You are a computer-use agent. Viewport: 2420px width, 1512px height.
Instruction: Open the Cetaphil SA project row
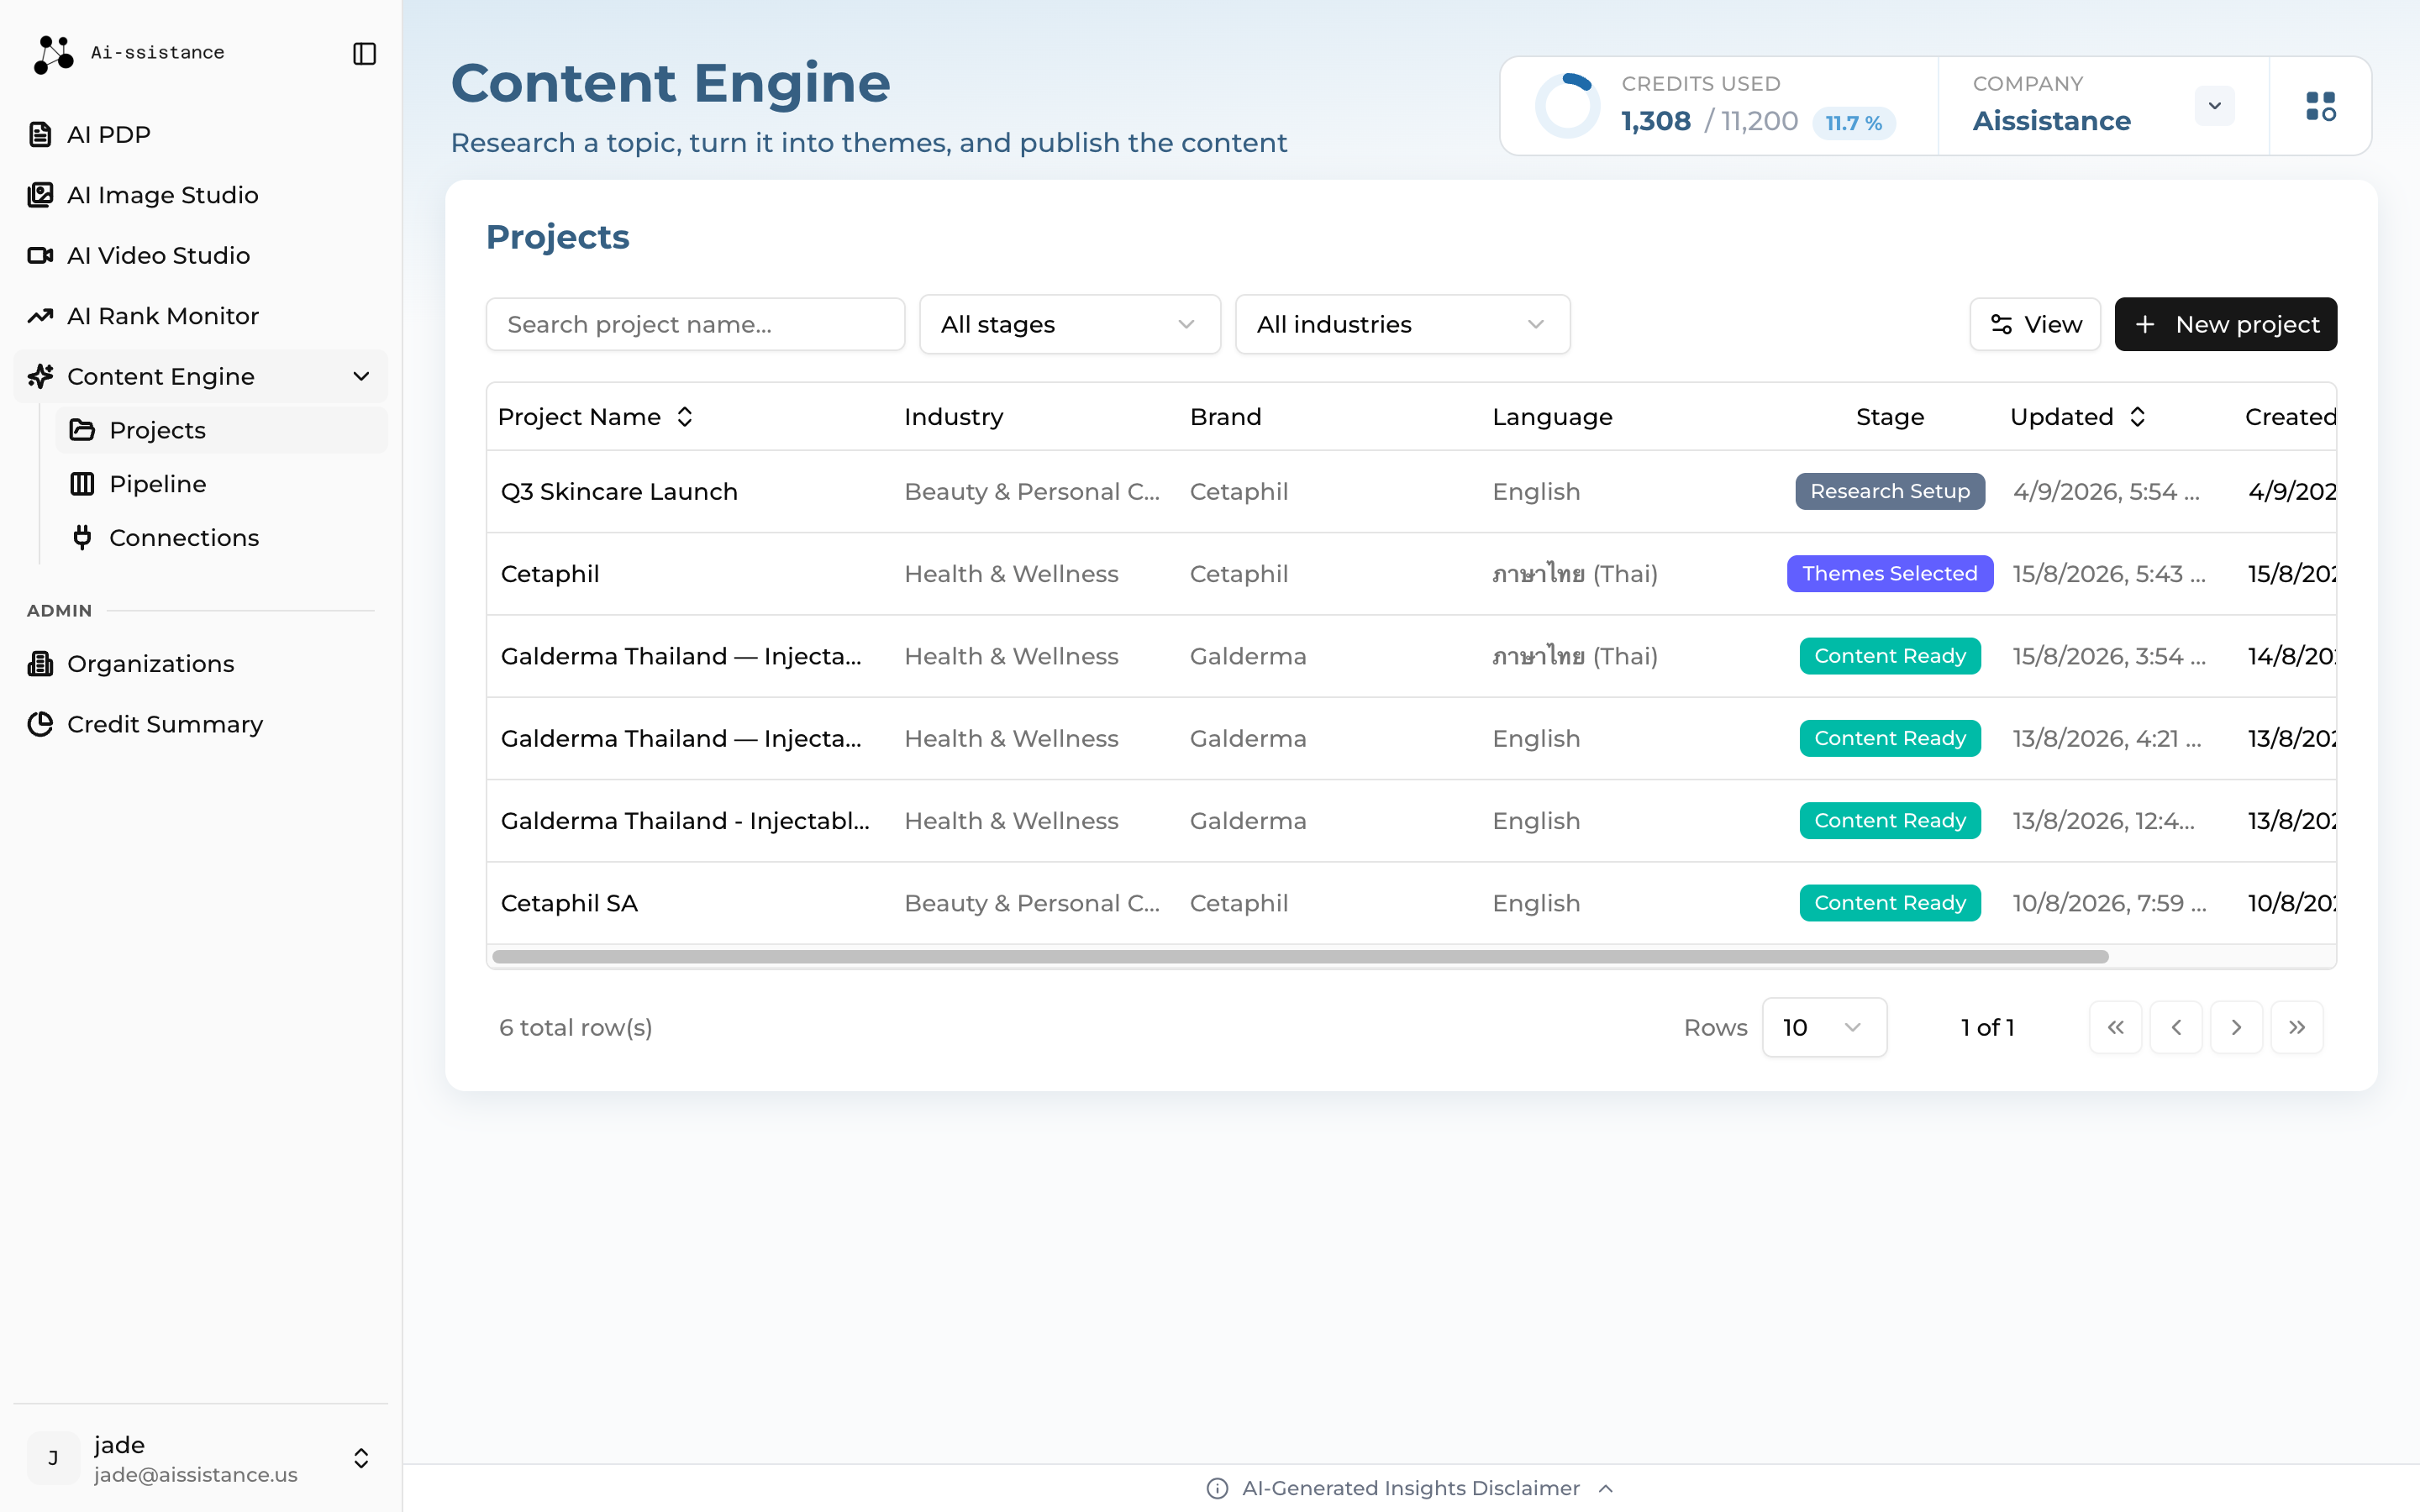pos(1411,903)
